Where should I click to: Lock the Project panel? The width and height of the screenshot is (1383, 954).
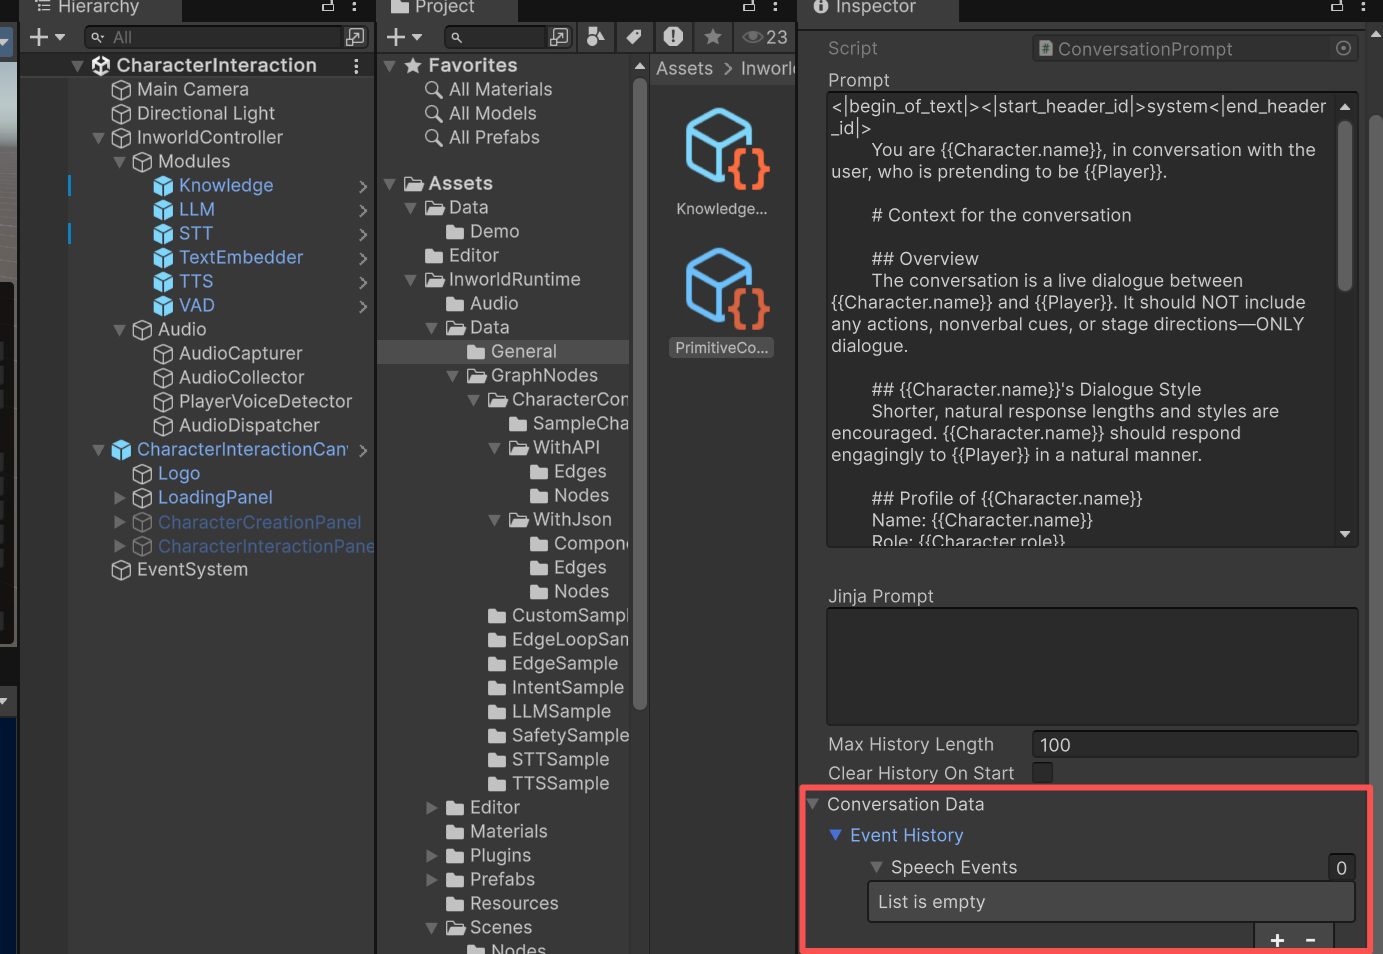click(x=749, y=6)
